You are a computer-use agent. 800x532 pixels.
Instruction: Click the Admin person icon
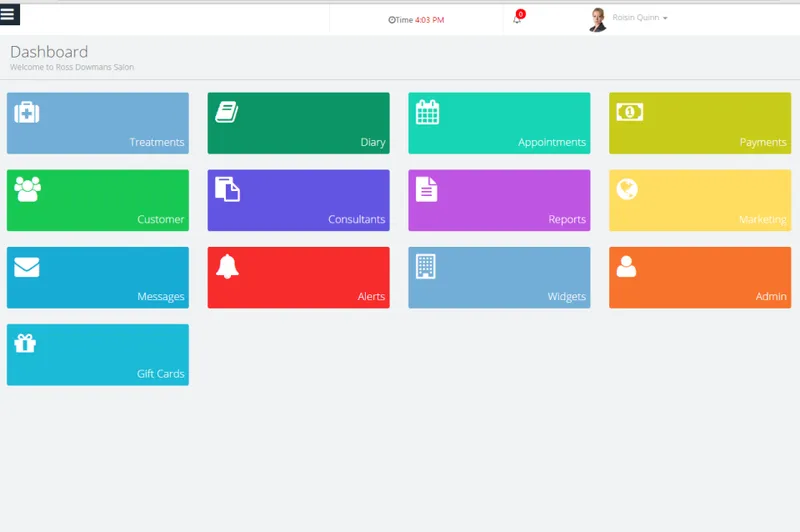point(626,266)
